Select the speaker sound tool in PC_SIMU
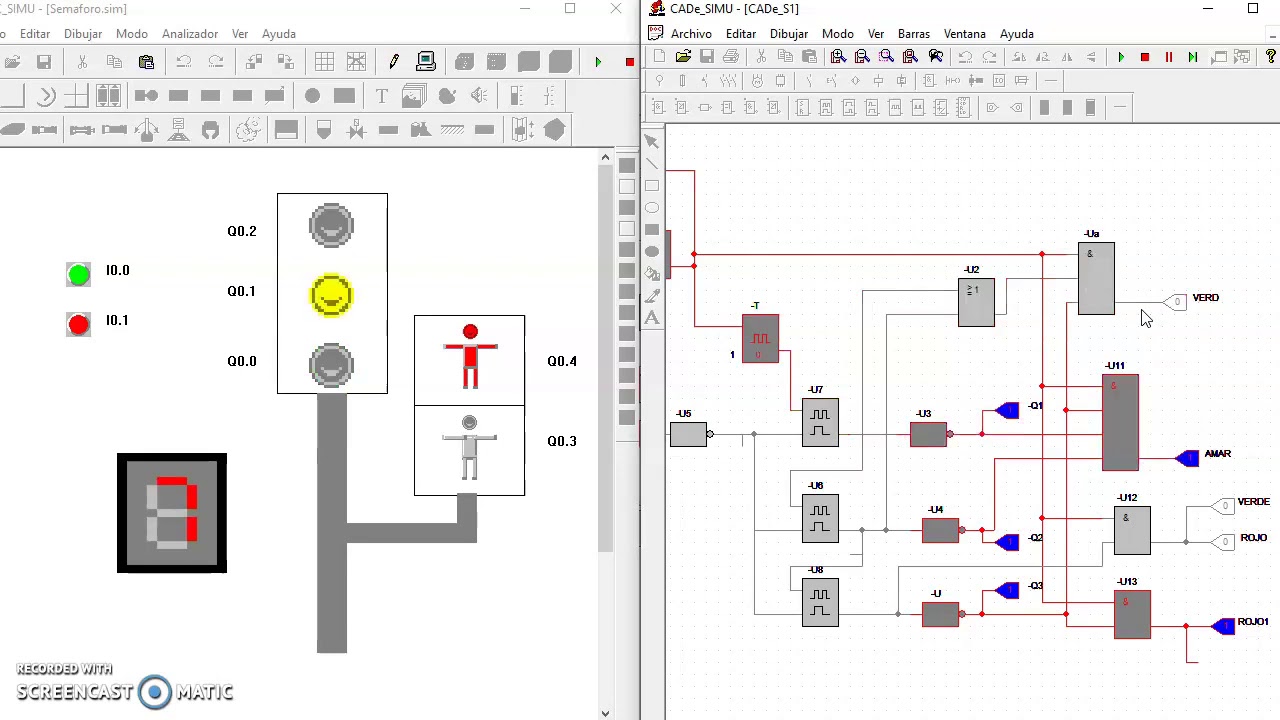This screenshot has height=720, width=1280. 479,96
